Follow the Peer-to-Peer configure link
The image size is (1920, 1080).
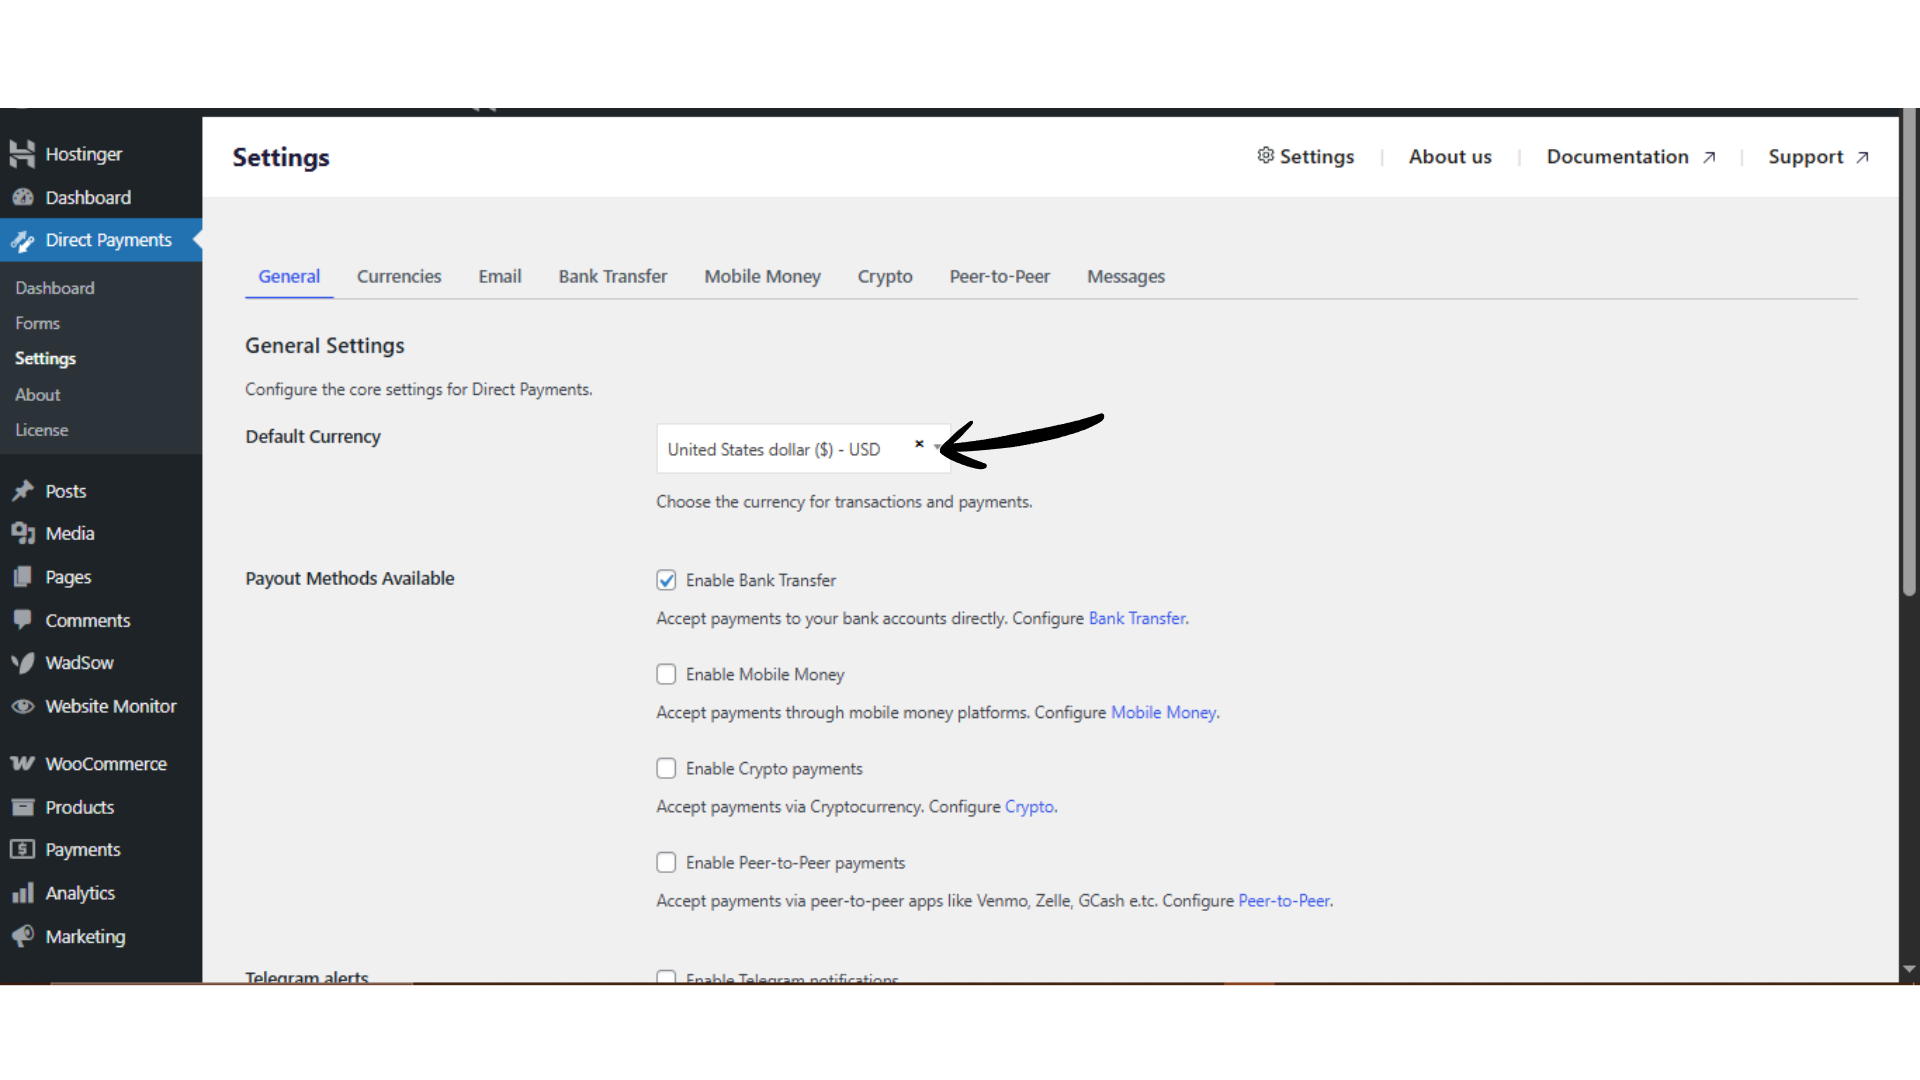[x=1283, y=900]
